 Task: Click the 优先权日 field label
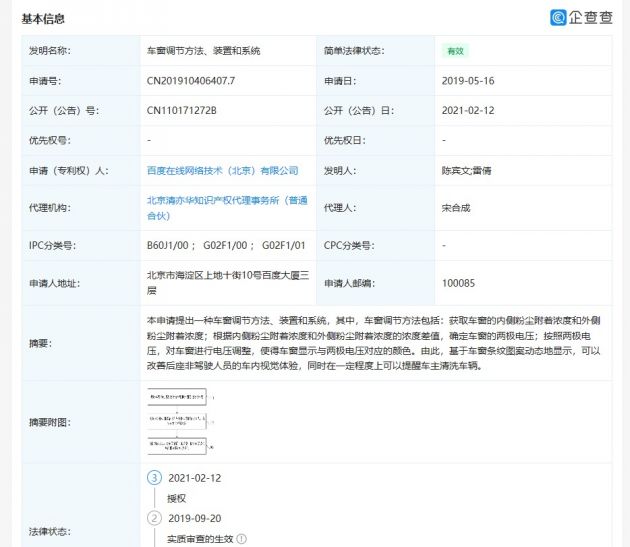coord(345,140)
